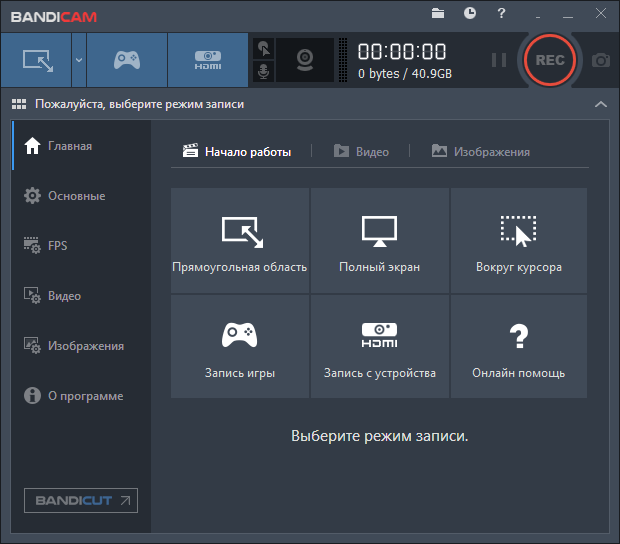Collapse the mode selection panel chevron

point(601,104)
